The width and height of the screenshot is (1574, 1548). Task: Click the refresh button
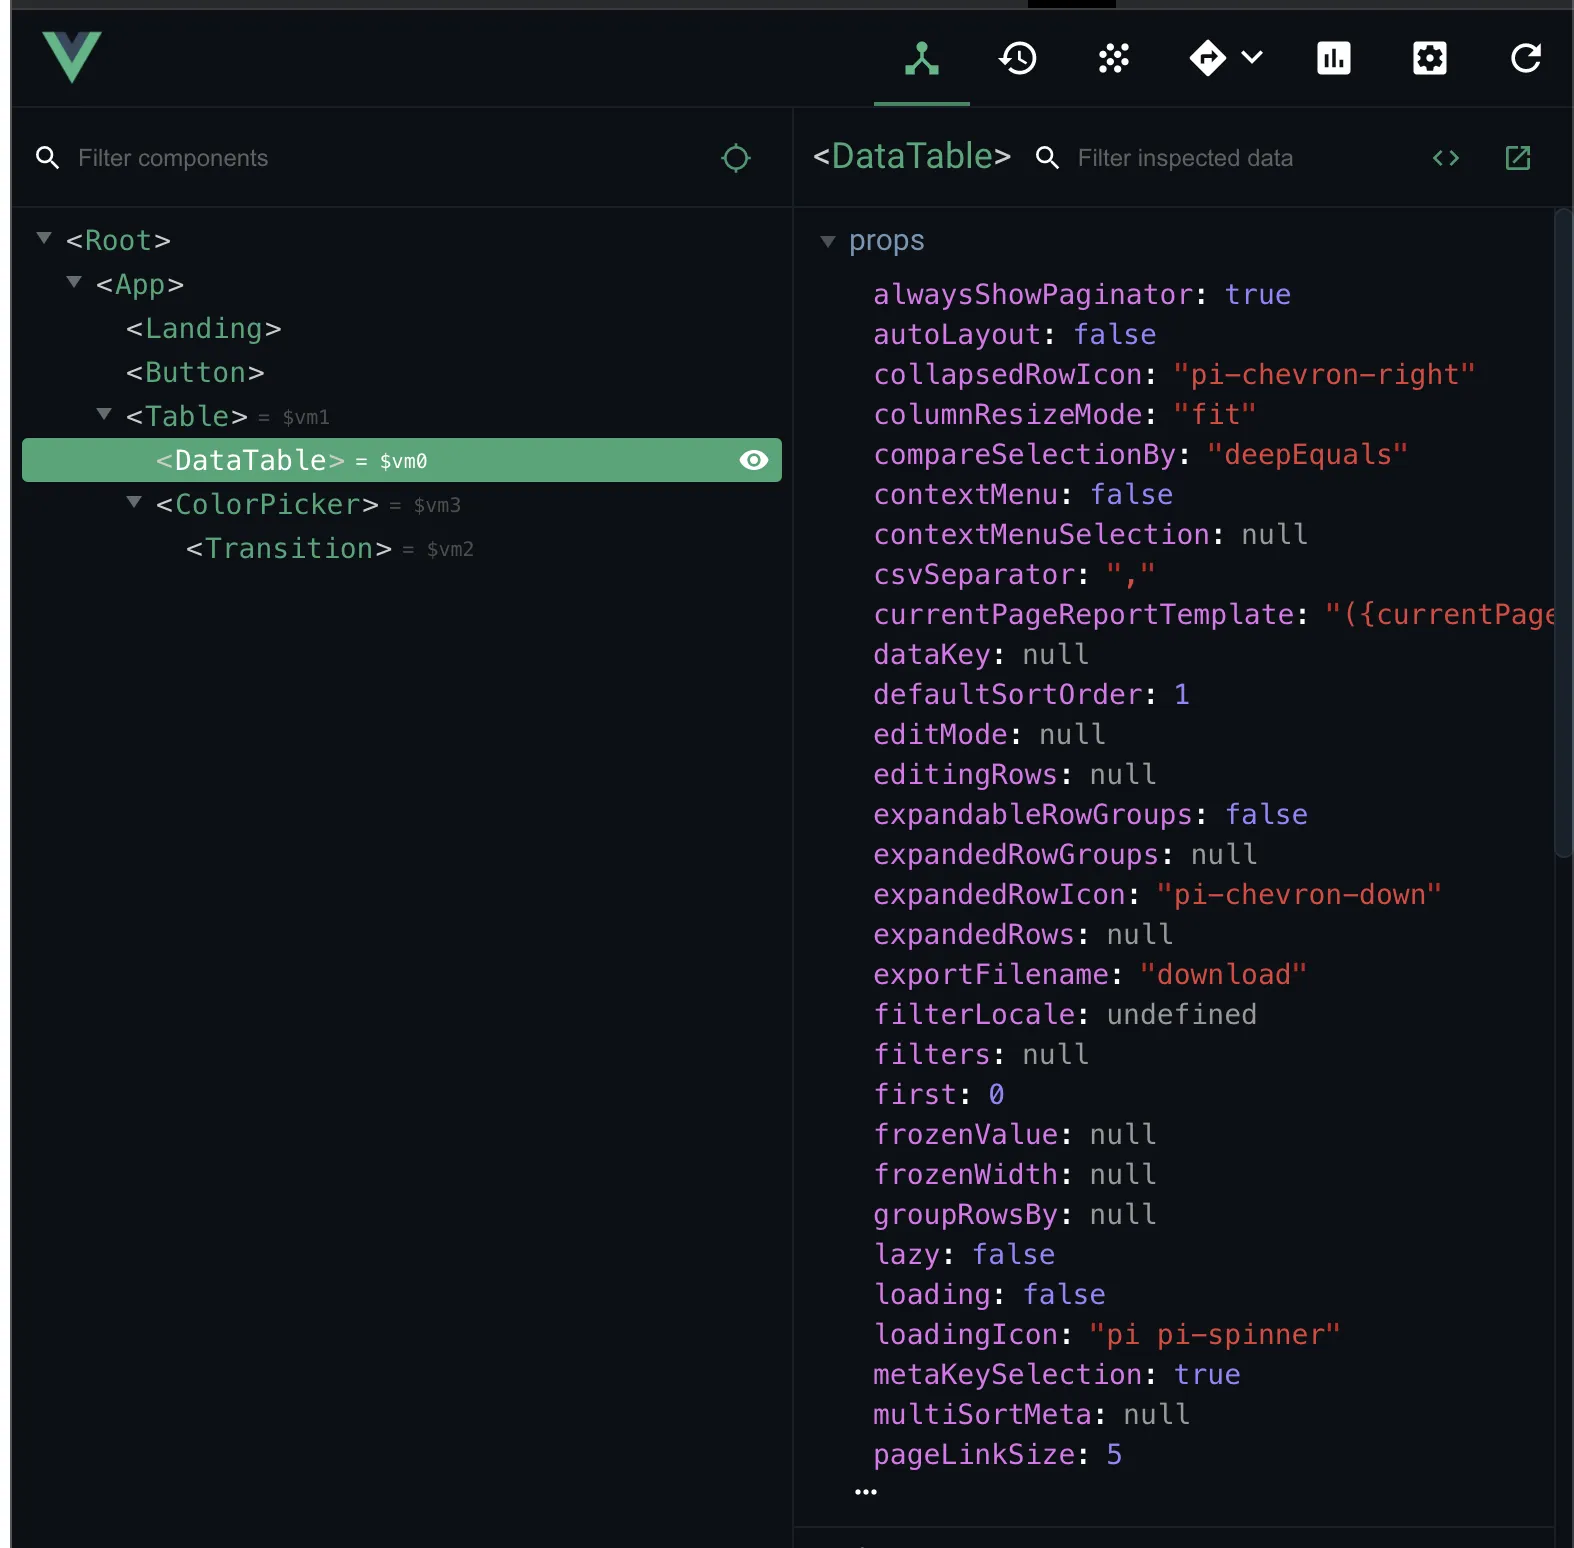1525,59
